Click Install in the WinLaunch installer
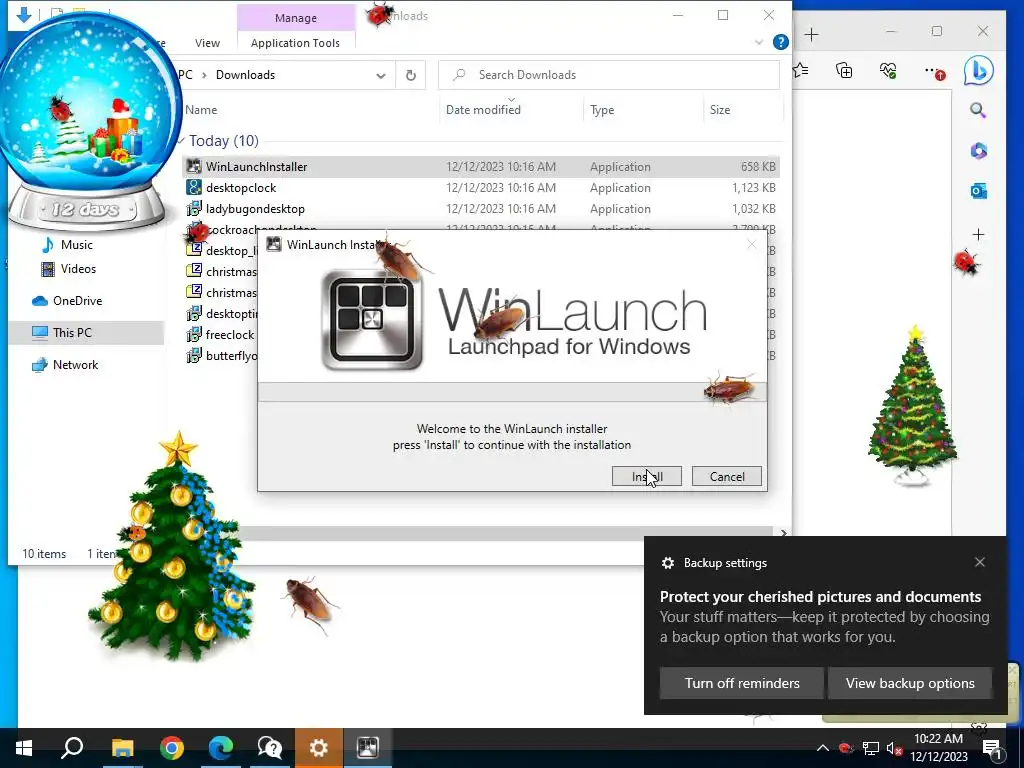1024x768 pixels. tap(647, 476)
